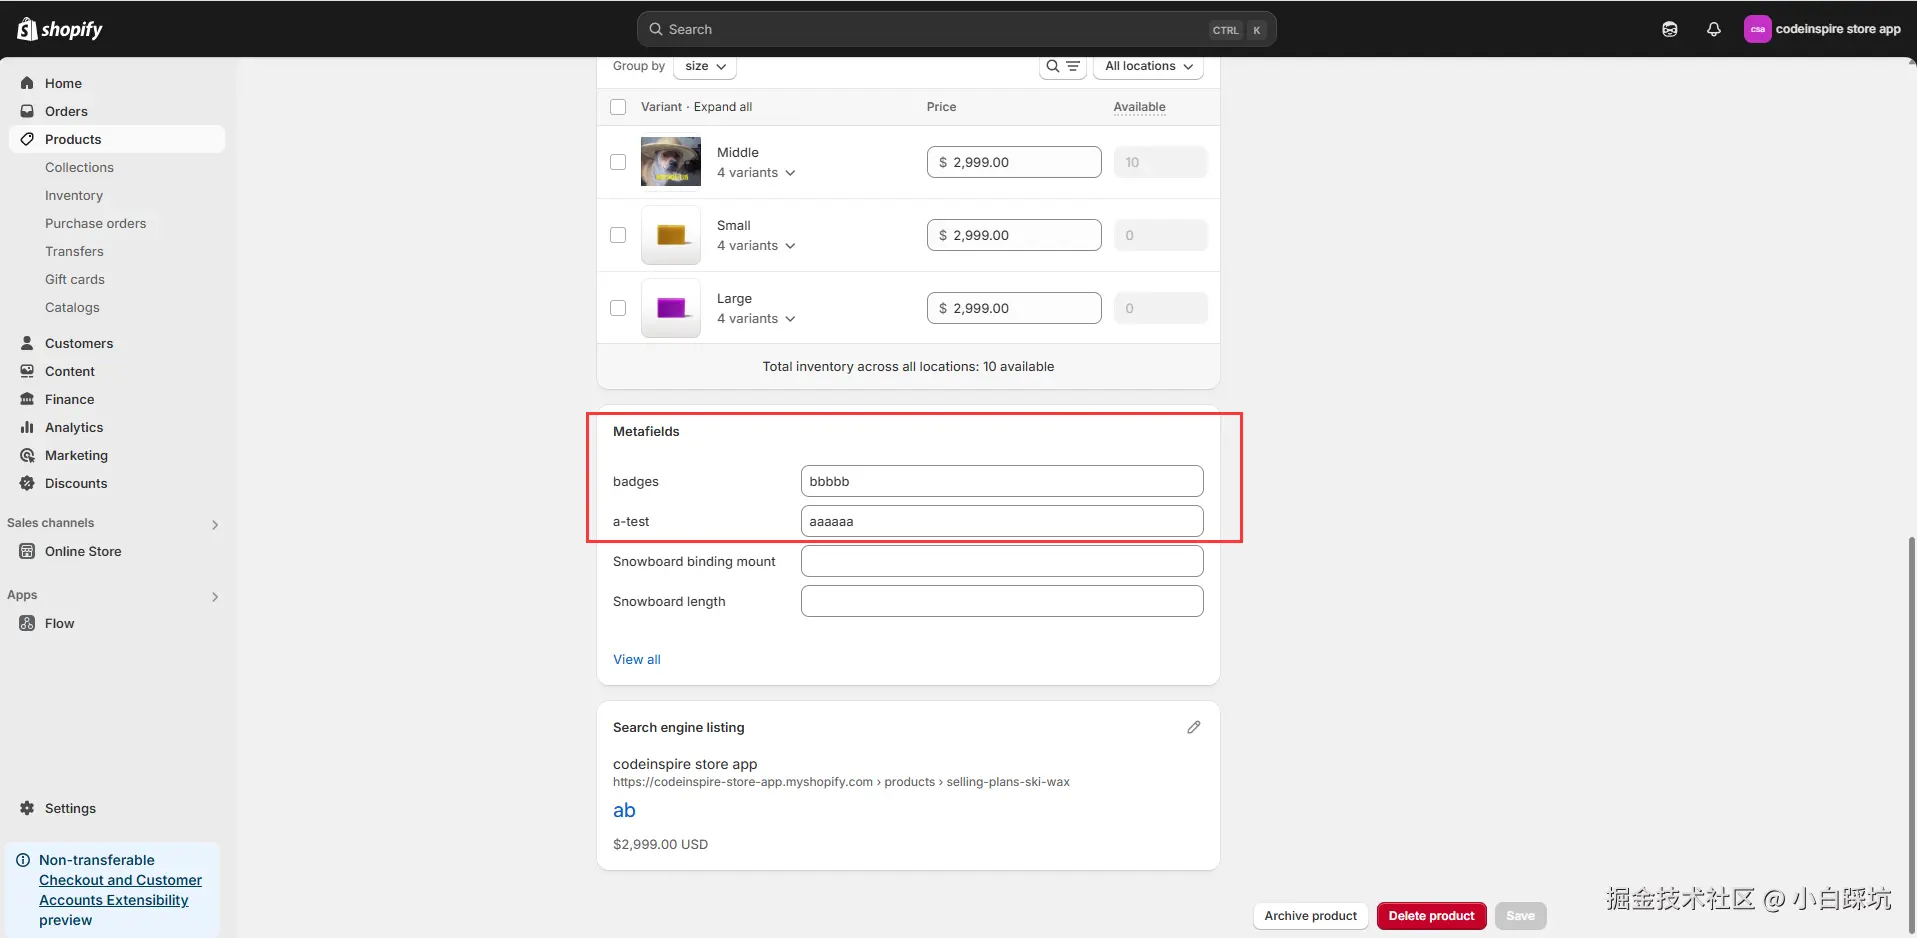Screen dimensions: 1917x938
Task: Click Expand all in the variant header
Action: (723, 107)
